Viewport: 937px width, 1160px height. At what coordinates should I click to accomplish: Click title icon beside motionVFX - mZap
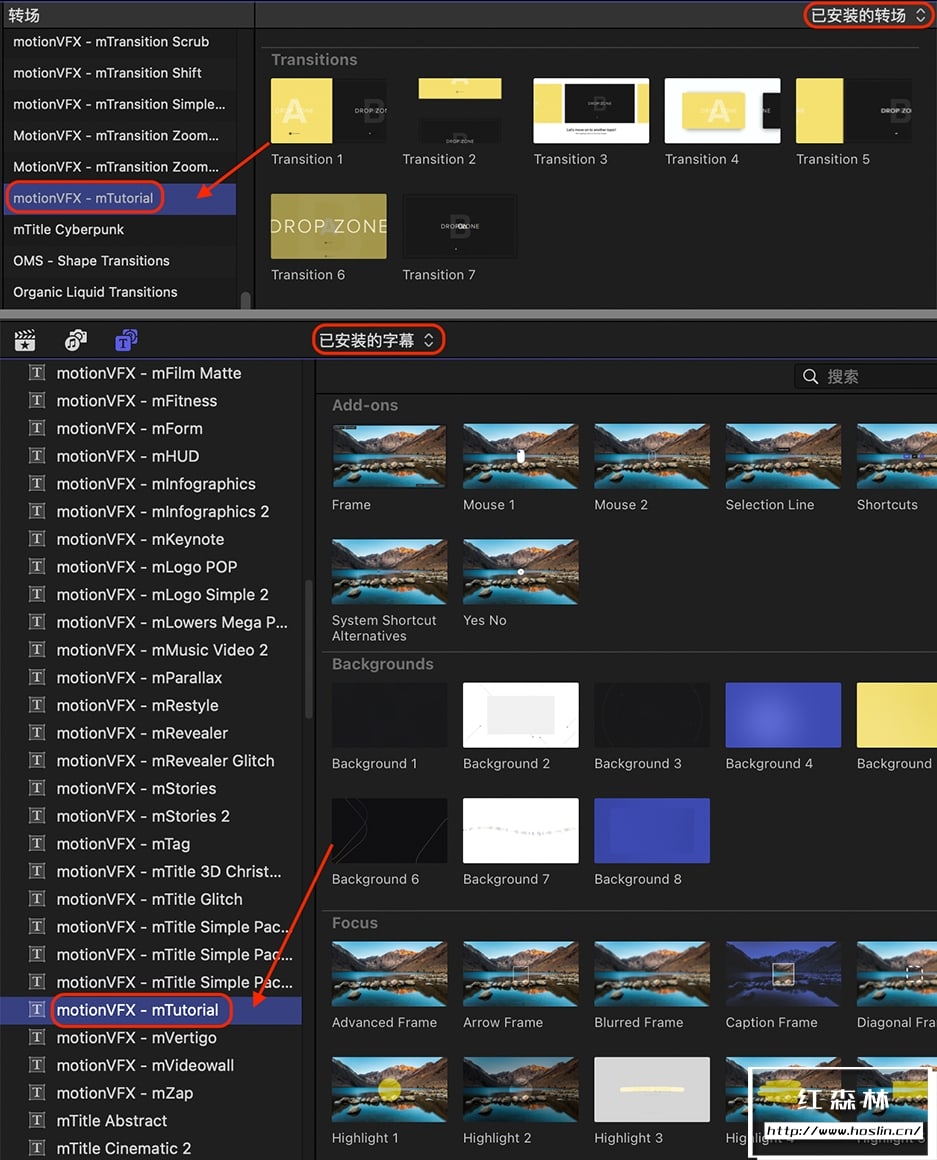pos(36,1093)
